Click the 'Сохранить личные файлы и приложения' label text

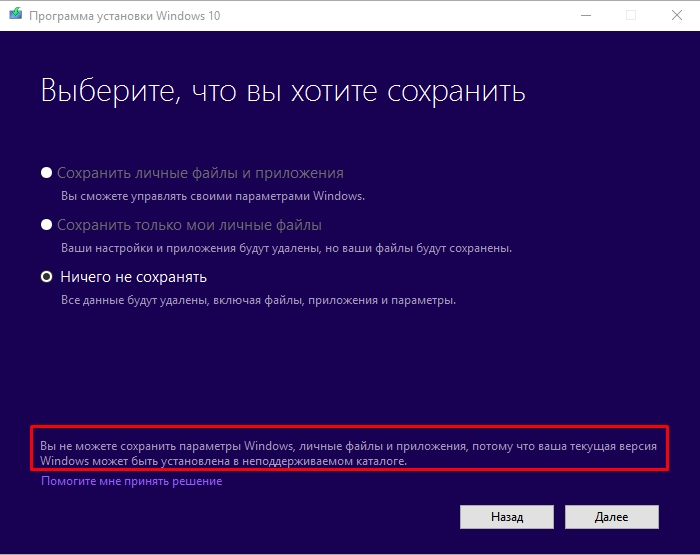(200, 173)
